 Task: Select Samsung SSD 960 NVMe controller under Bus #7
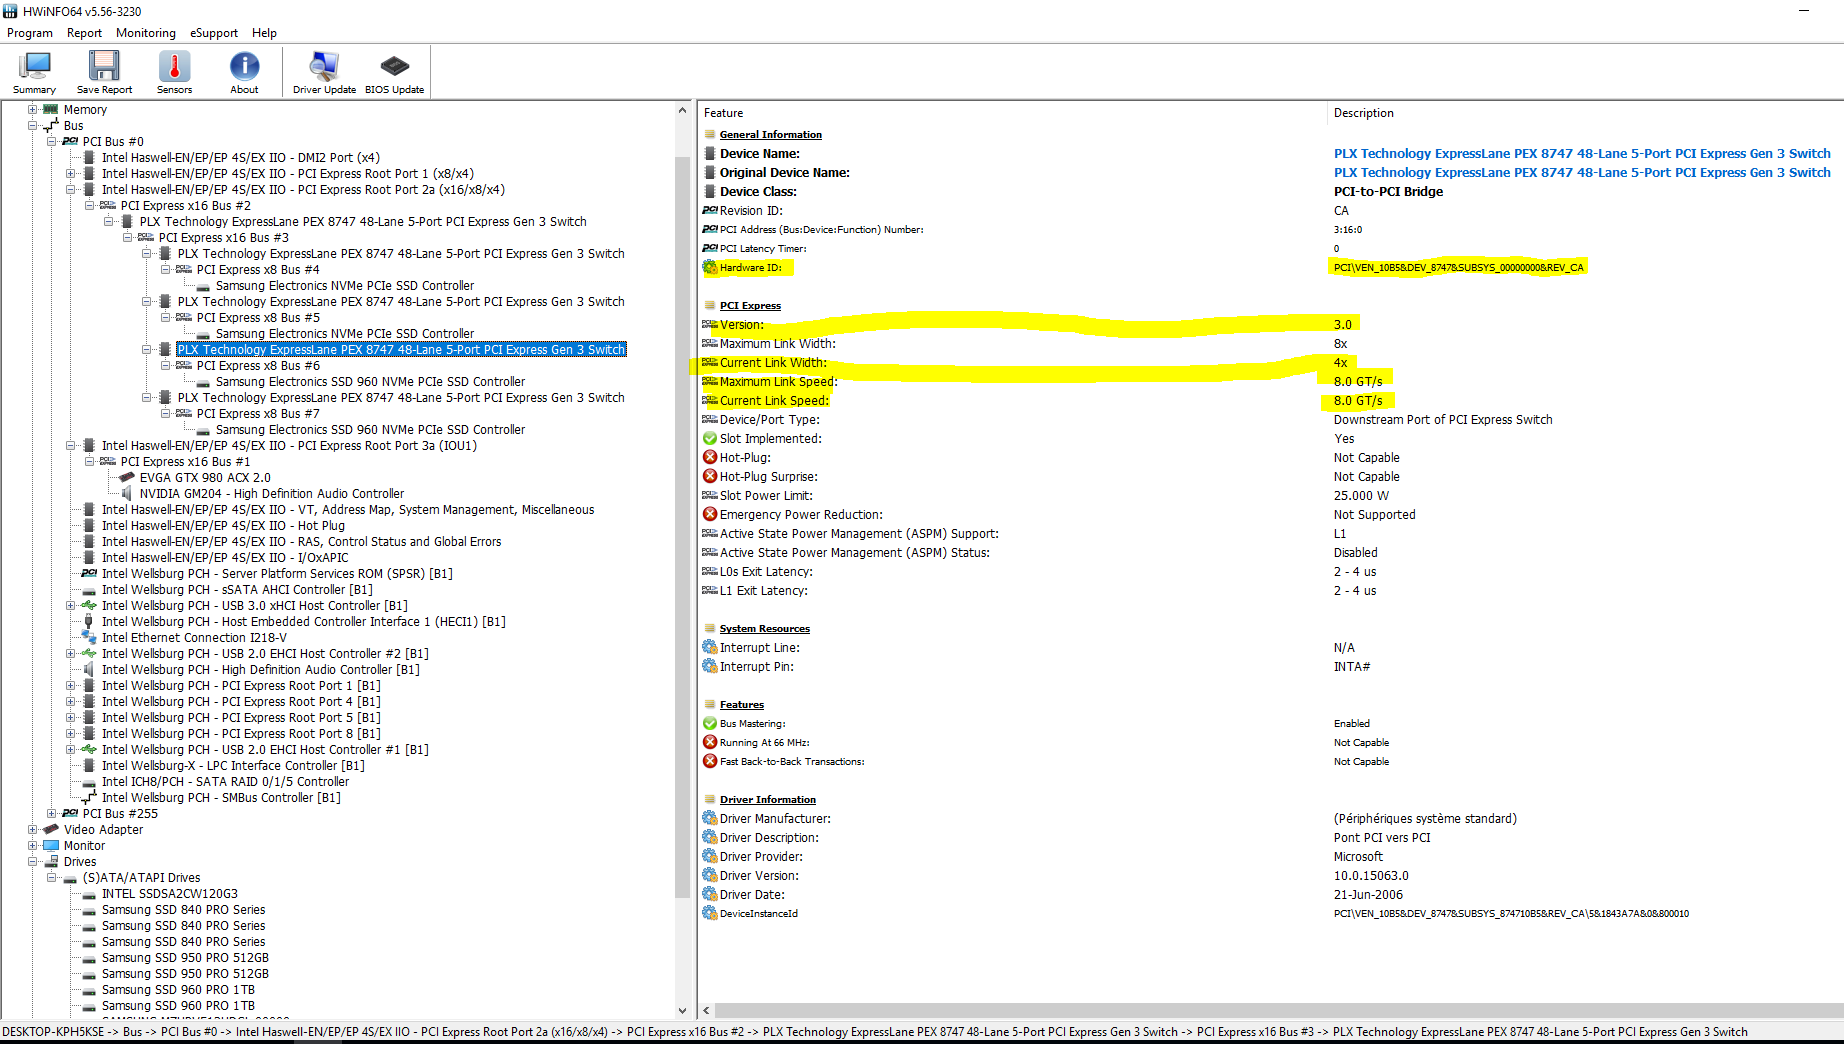click(x=370, y=430)
